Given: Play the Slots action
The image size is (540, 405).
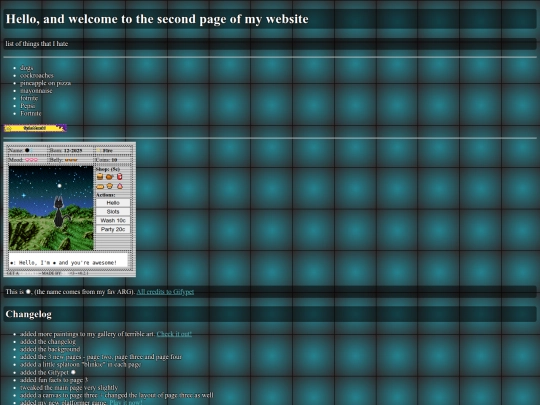Looking at the screenshot, I should pyautogui.click(x=113, y=211).
